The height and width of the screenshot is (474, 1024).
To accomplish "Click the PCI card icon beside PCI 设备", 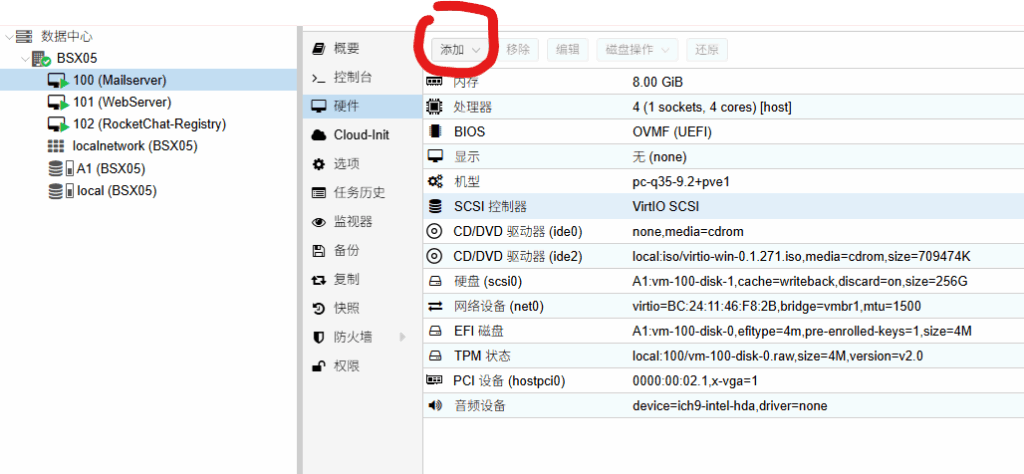I will coord(434,381).
